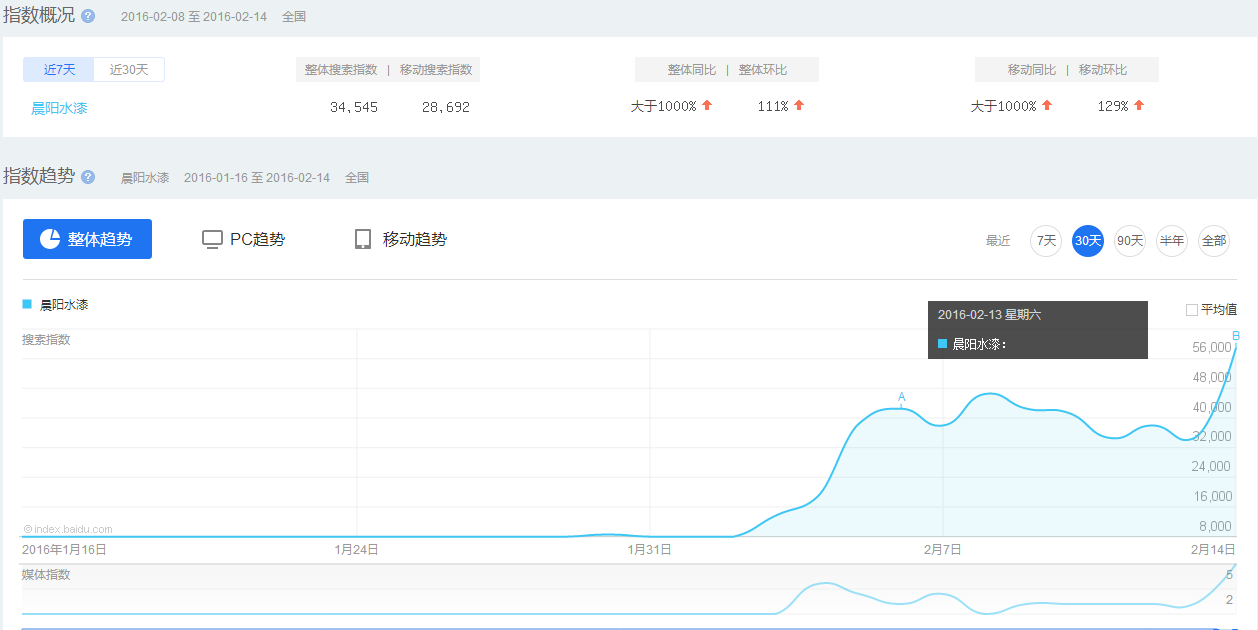Viewport: 1258px width, 630px height.
Task: Click the 2016年1月16日 axis label
Action: point(64,549)
